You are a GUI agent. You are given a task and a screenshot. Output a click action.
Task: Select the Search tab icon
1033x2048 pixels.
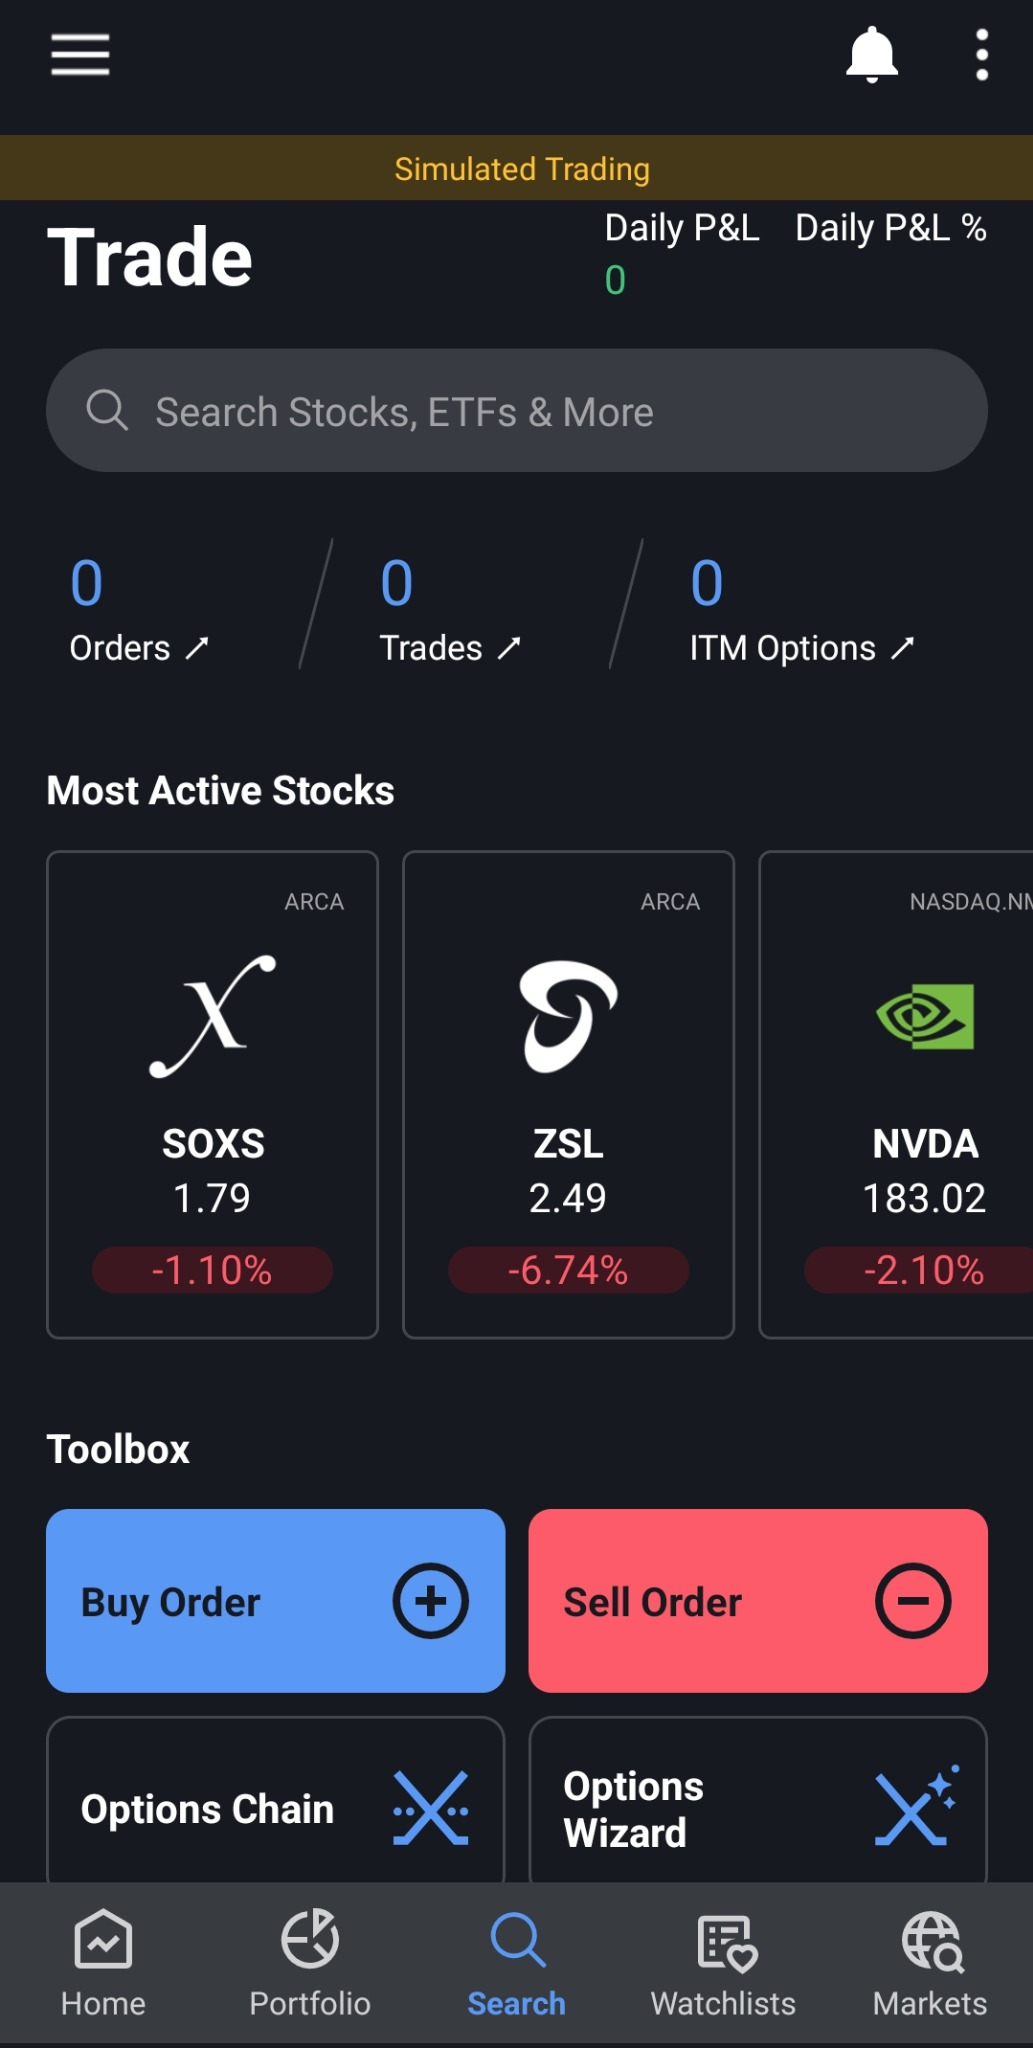pyautogui.click(x=517, y=1940)
